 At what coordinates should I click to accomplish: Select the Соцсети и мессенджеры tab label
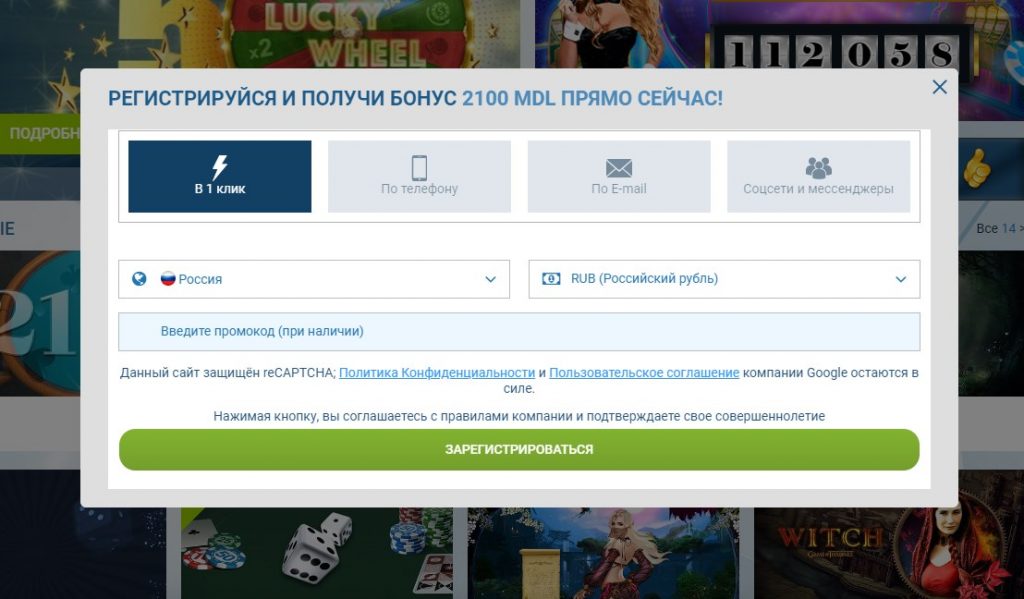pos(818,189)
